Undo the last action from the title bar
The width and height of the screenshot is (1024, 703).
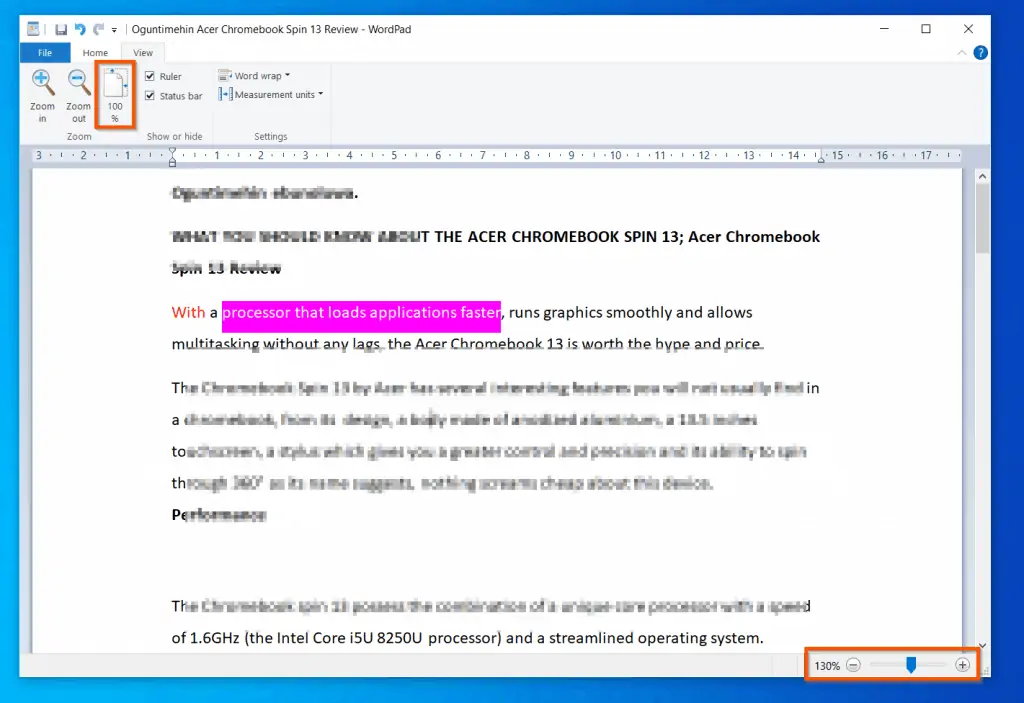[80, 30]
